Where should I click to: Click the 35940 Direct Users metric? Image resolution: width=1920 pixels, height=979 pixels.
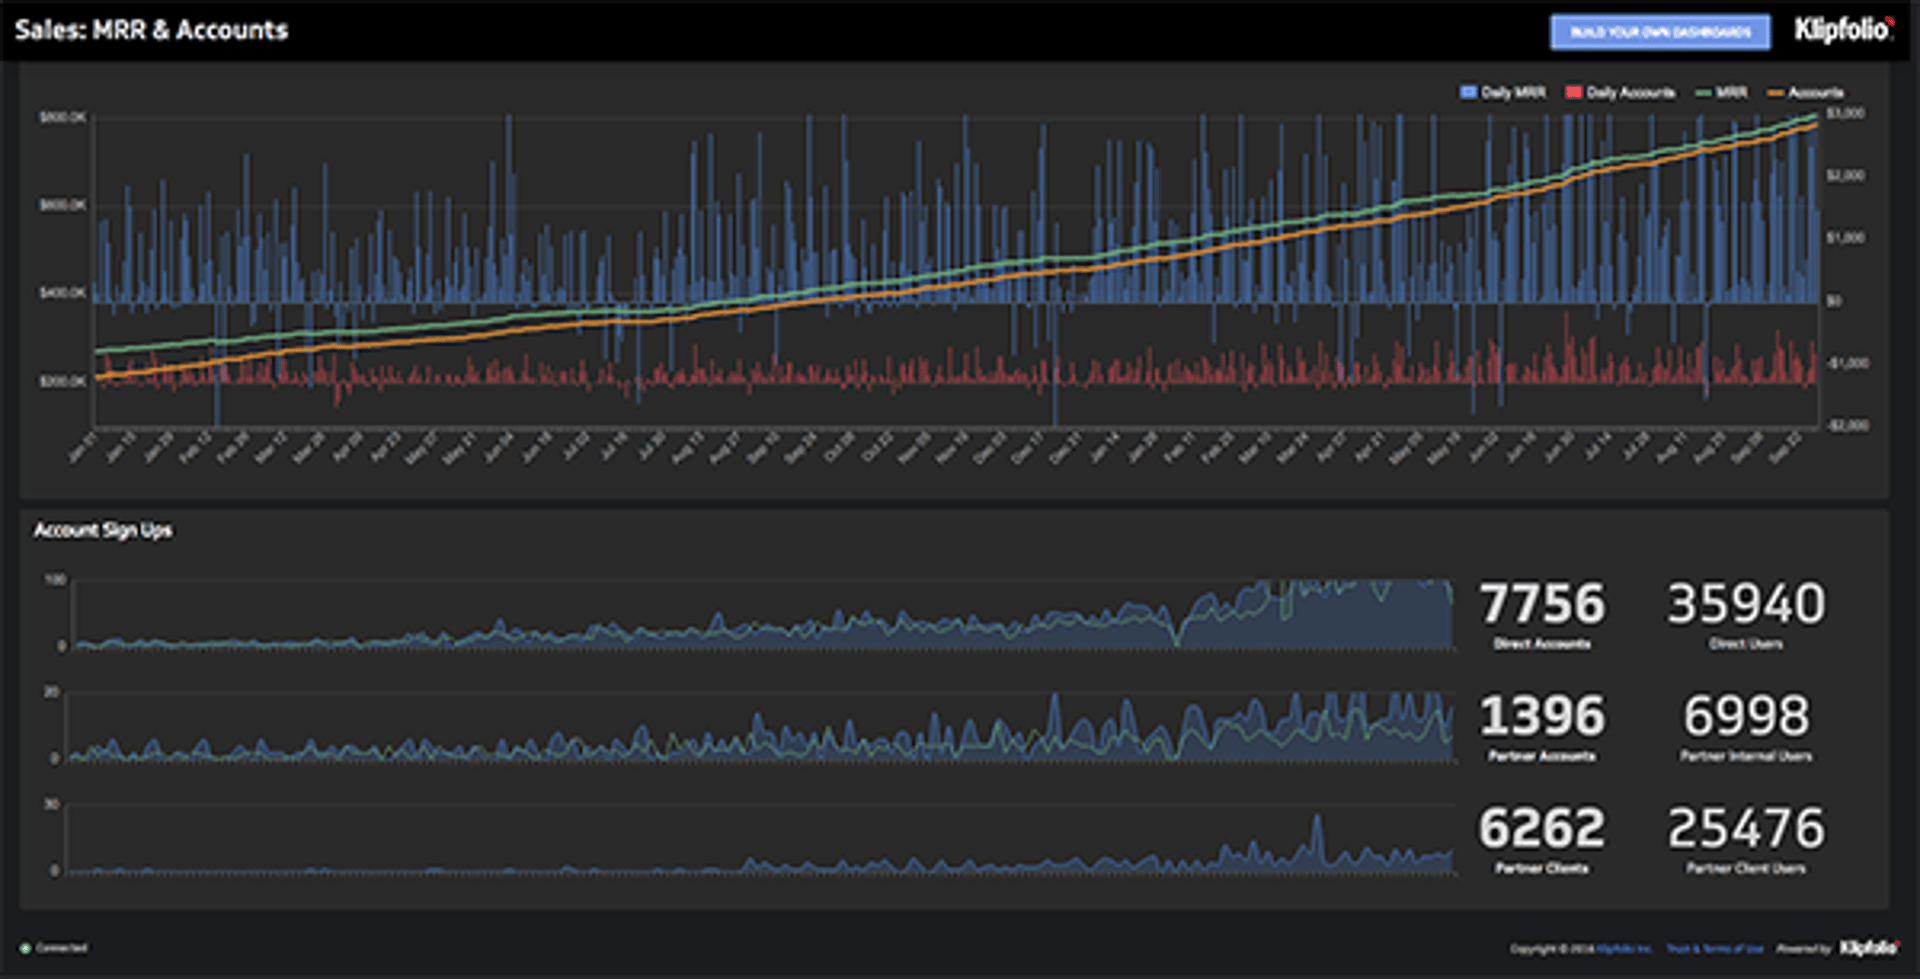point(1746,604)
